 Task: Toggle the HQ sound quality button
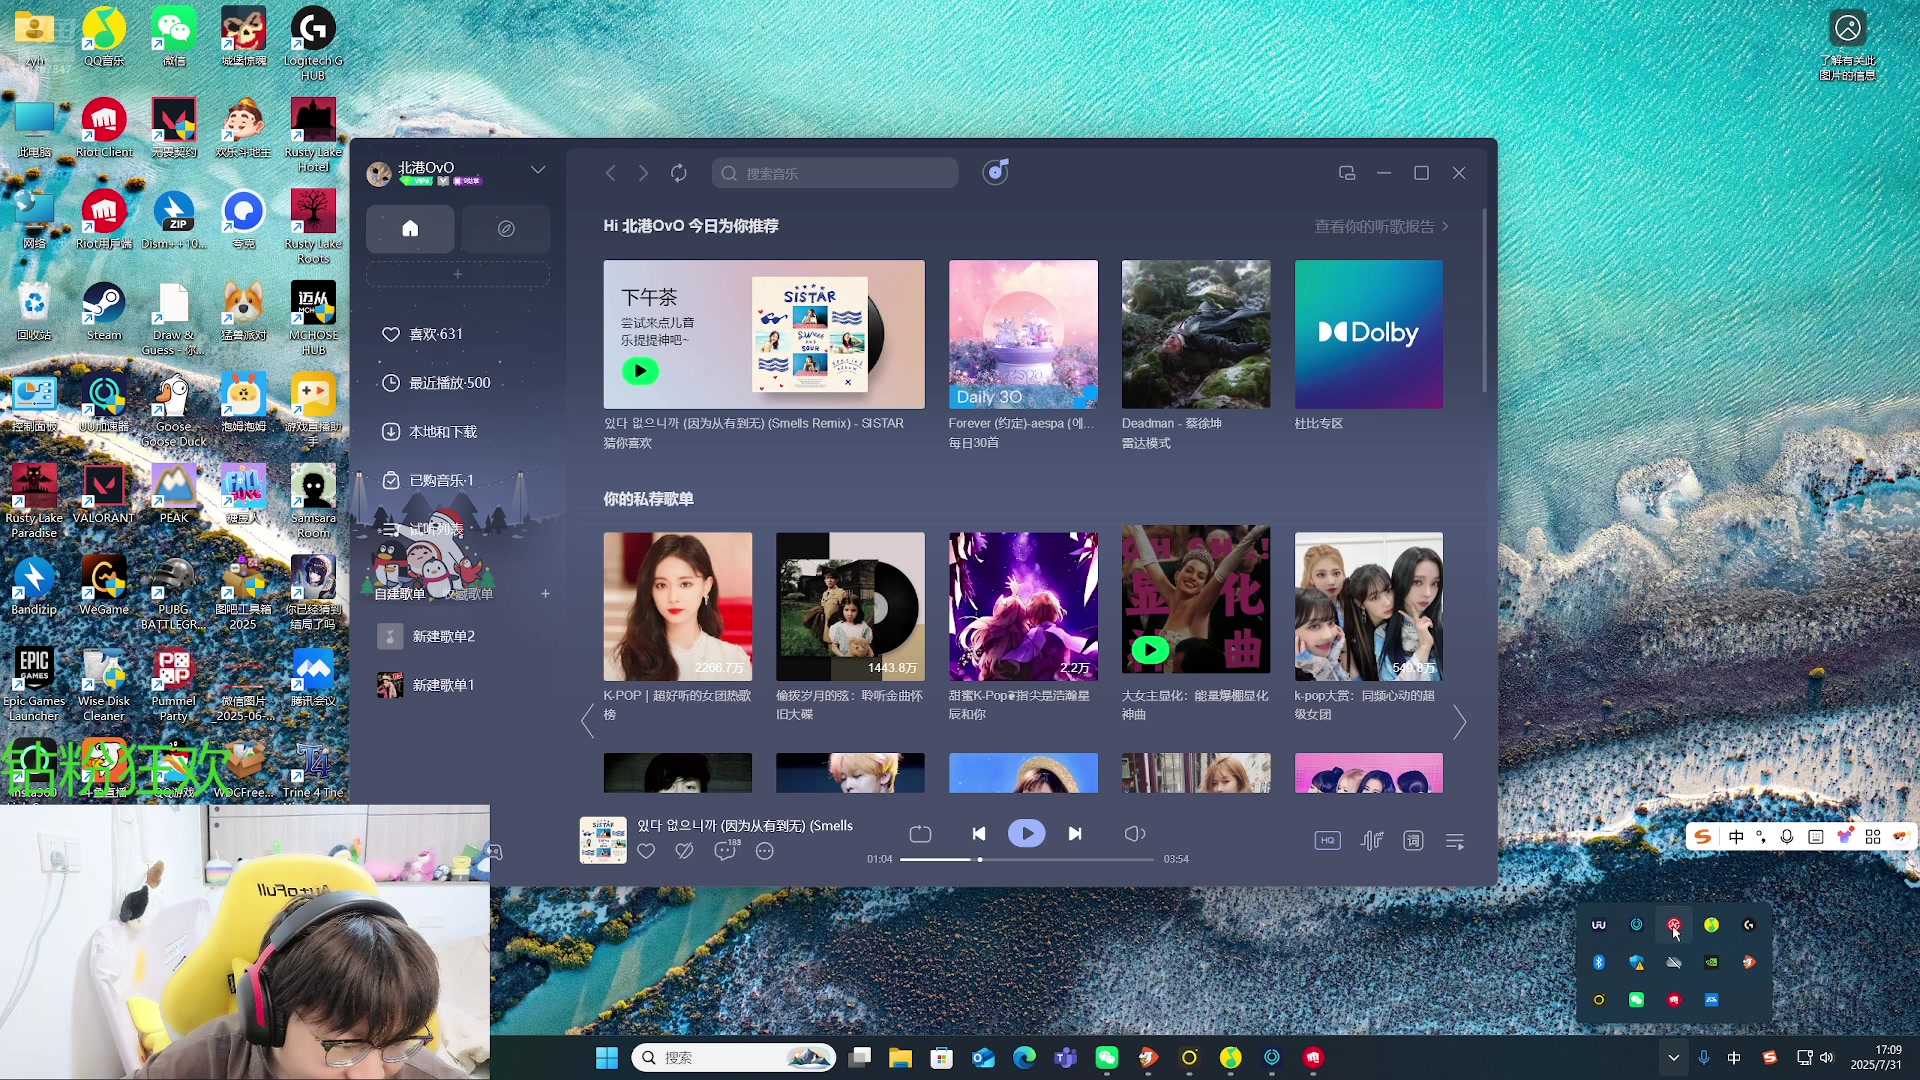(x=1327, y=840)
